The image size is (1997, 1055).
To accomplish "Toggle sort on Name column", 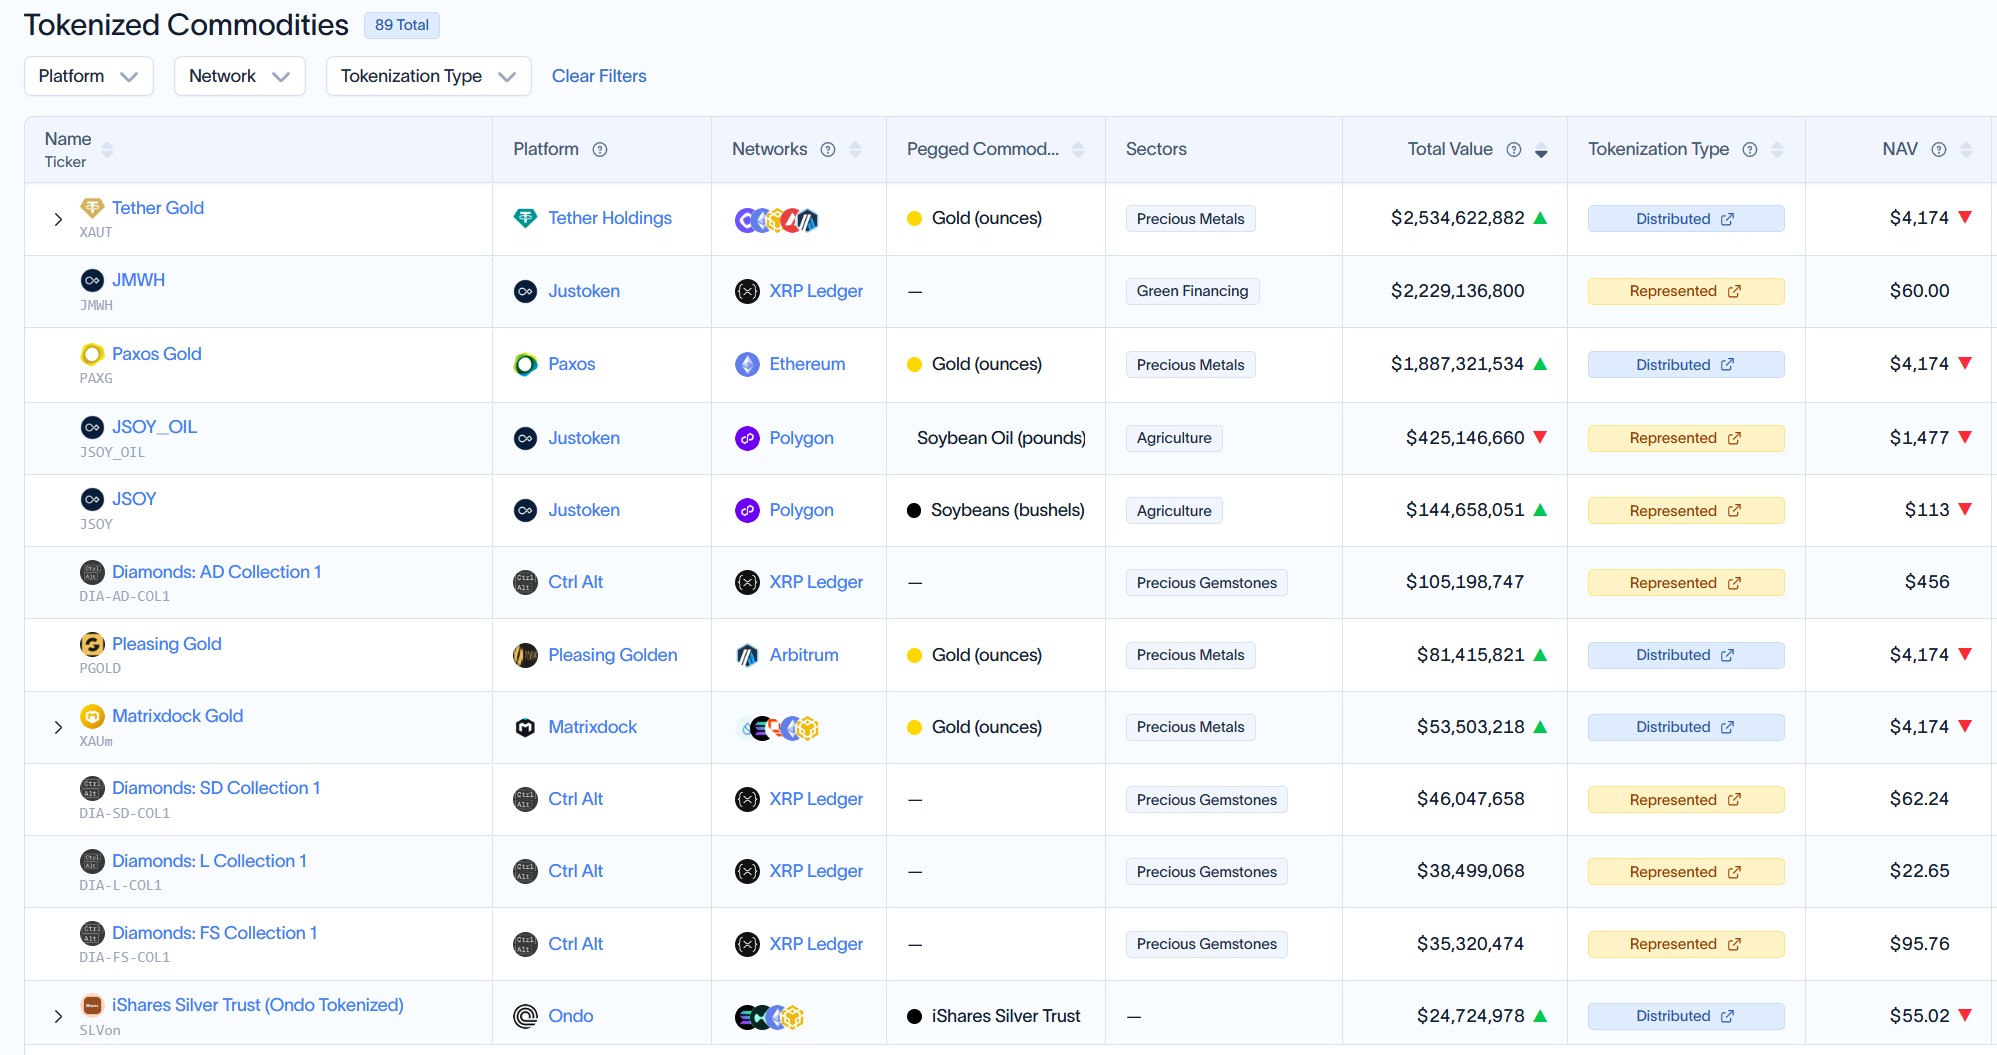I will coord(107,150).
